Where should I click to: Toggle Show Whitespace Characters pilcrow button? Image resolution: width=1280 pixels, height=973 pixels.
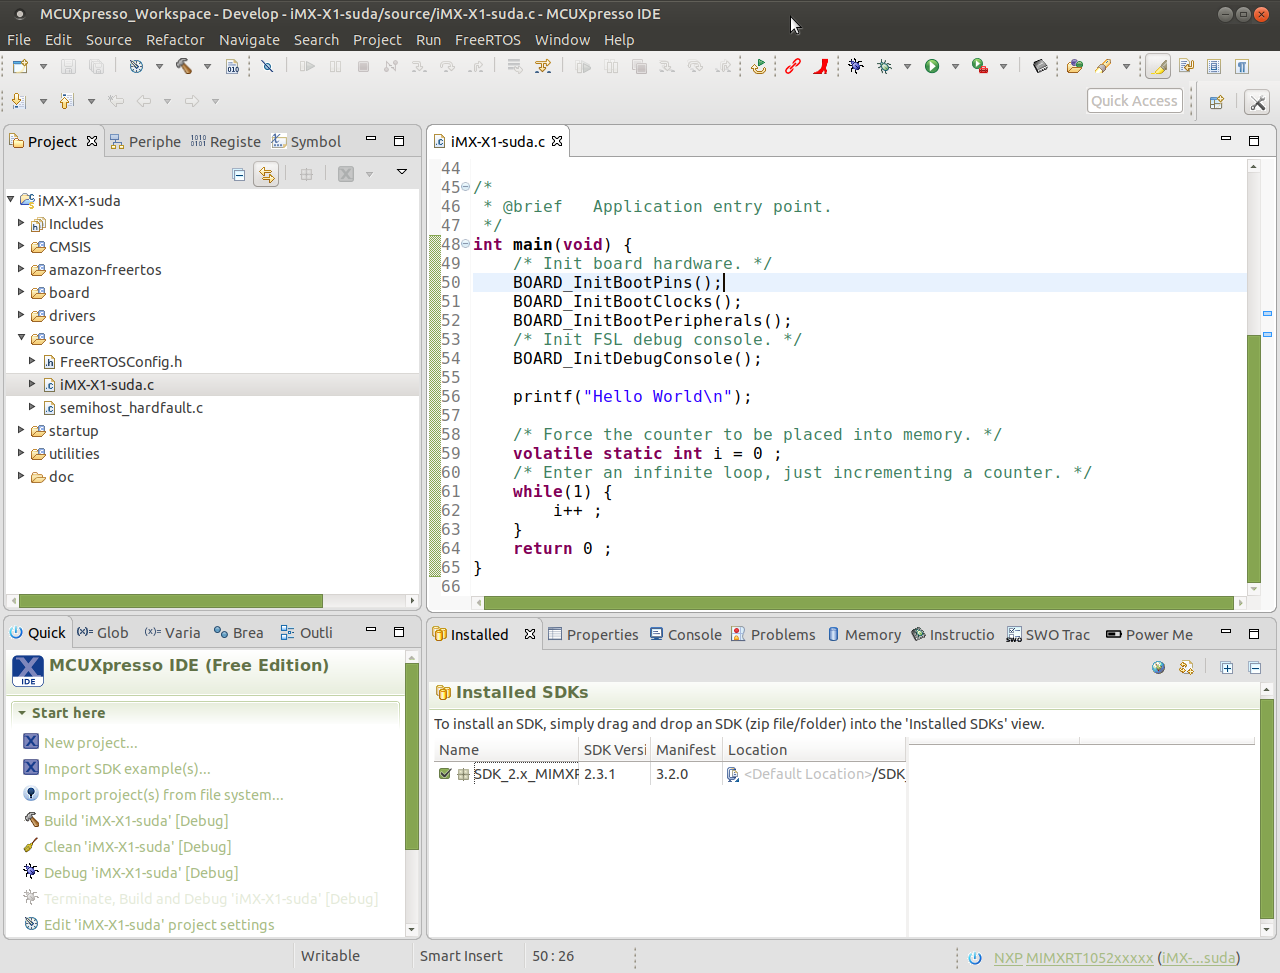tap(1242, 66)
